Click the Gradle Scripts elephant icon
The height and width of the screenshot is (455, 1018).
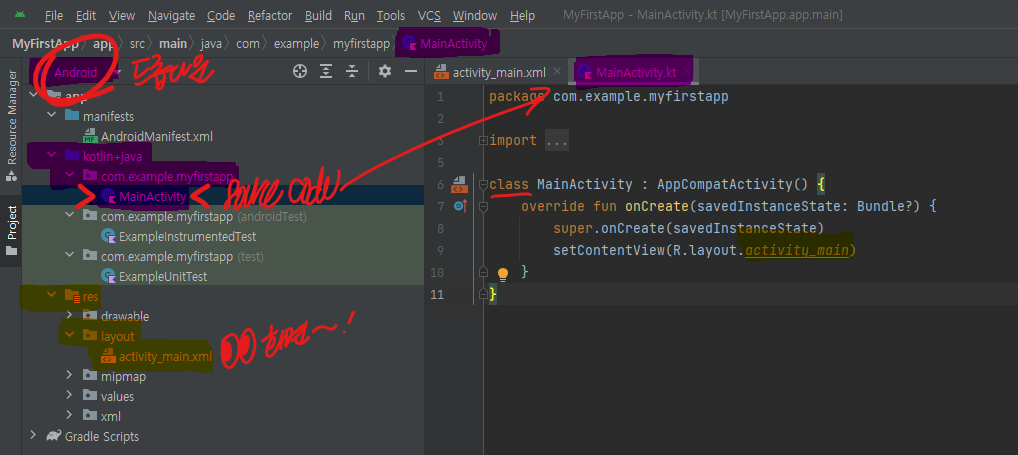pyautogui.click(x=54, y=436)
